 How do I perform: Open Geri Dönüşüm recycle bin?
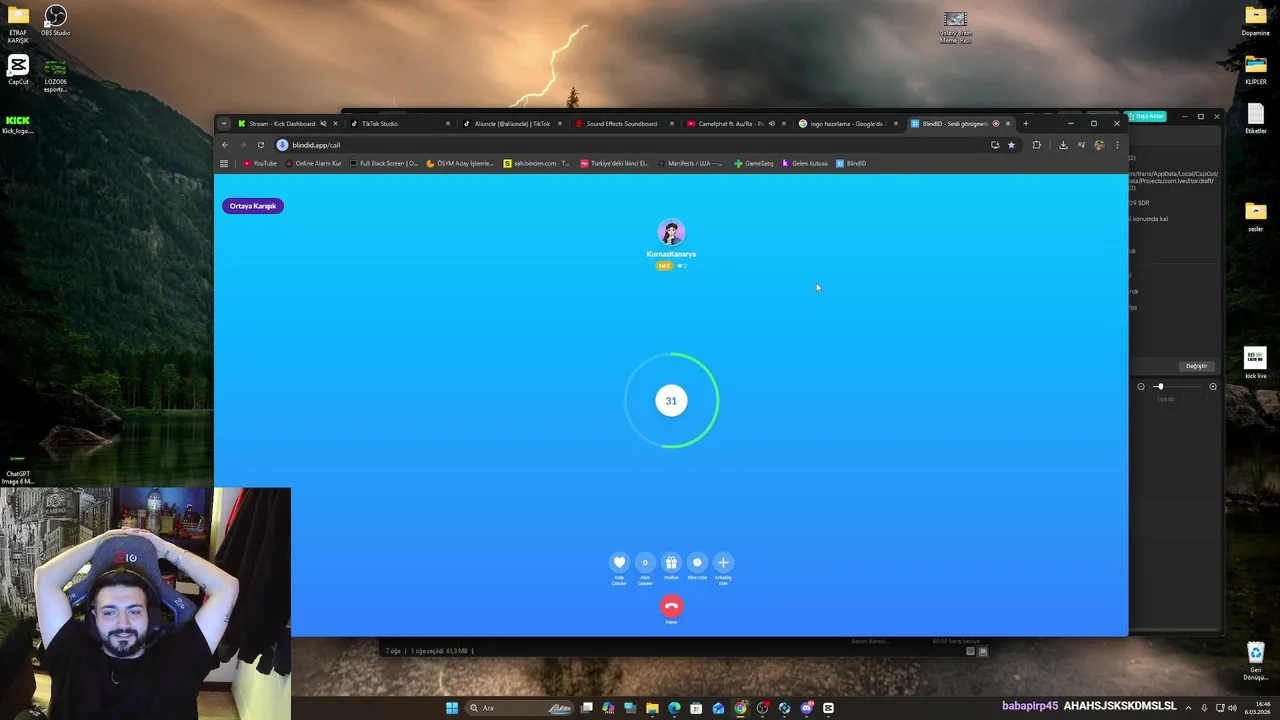coord(1255,662)
